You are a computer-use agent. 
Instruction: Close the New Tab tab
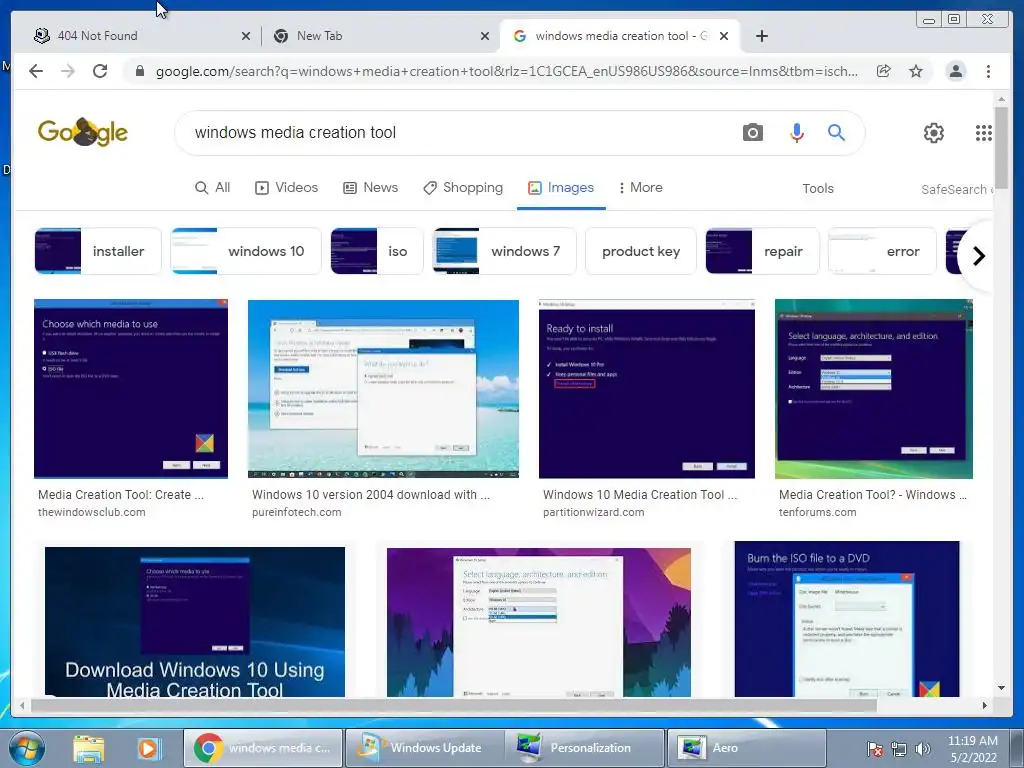(485, 36)
